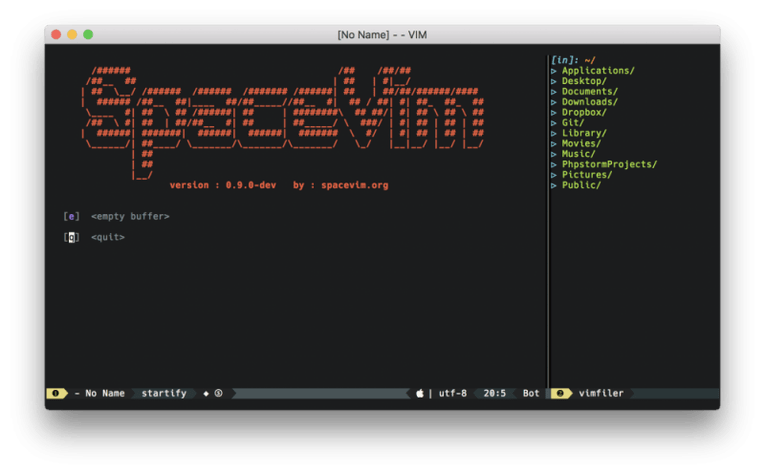Select the Public/ directory
Viewport: 764px width, 474px height.
click(581, 185)
